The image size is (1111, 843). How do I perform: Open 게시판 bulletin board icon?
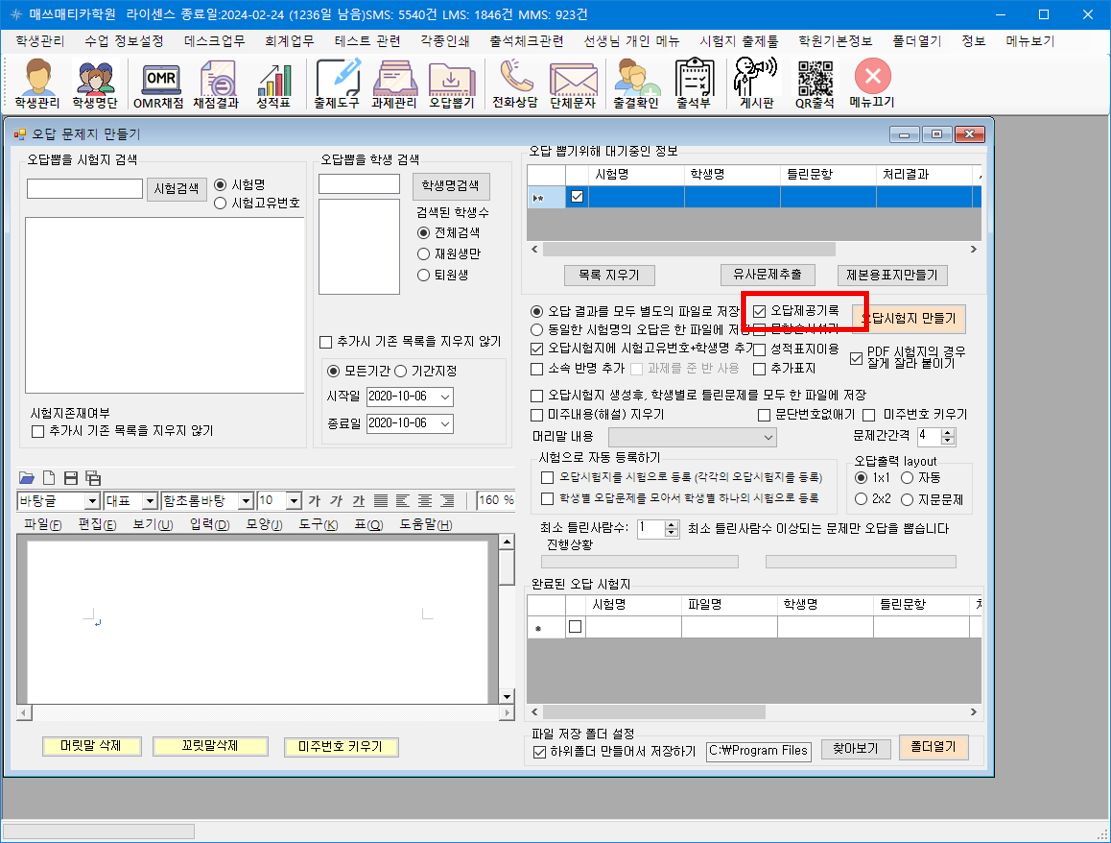click(x=757, y=84)
